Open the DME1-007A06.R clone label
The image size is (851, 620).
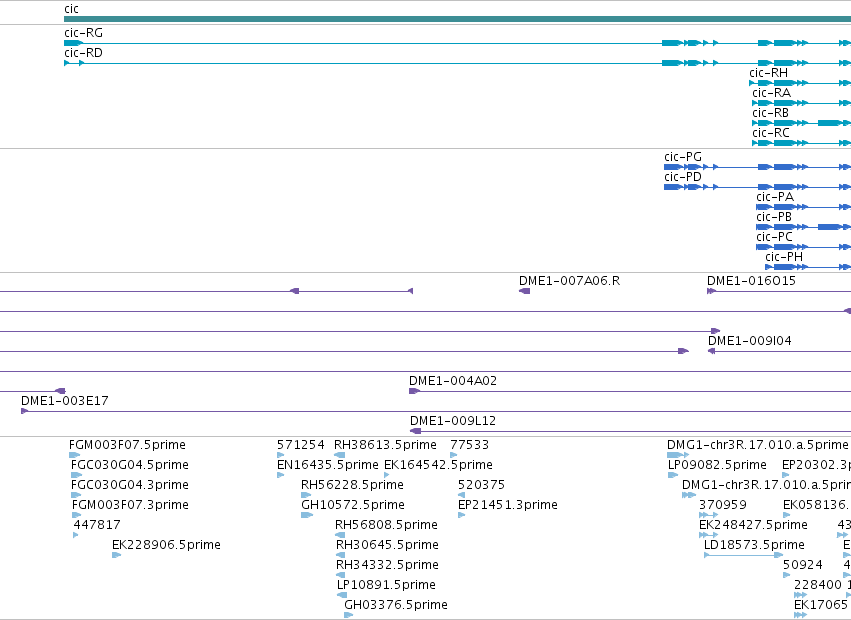click(569, 281)
